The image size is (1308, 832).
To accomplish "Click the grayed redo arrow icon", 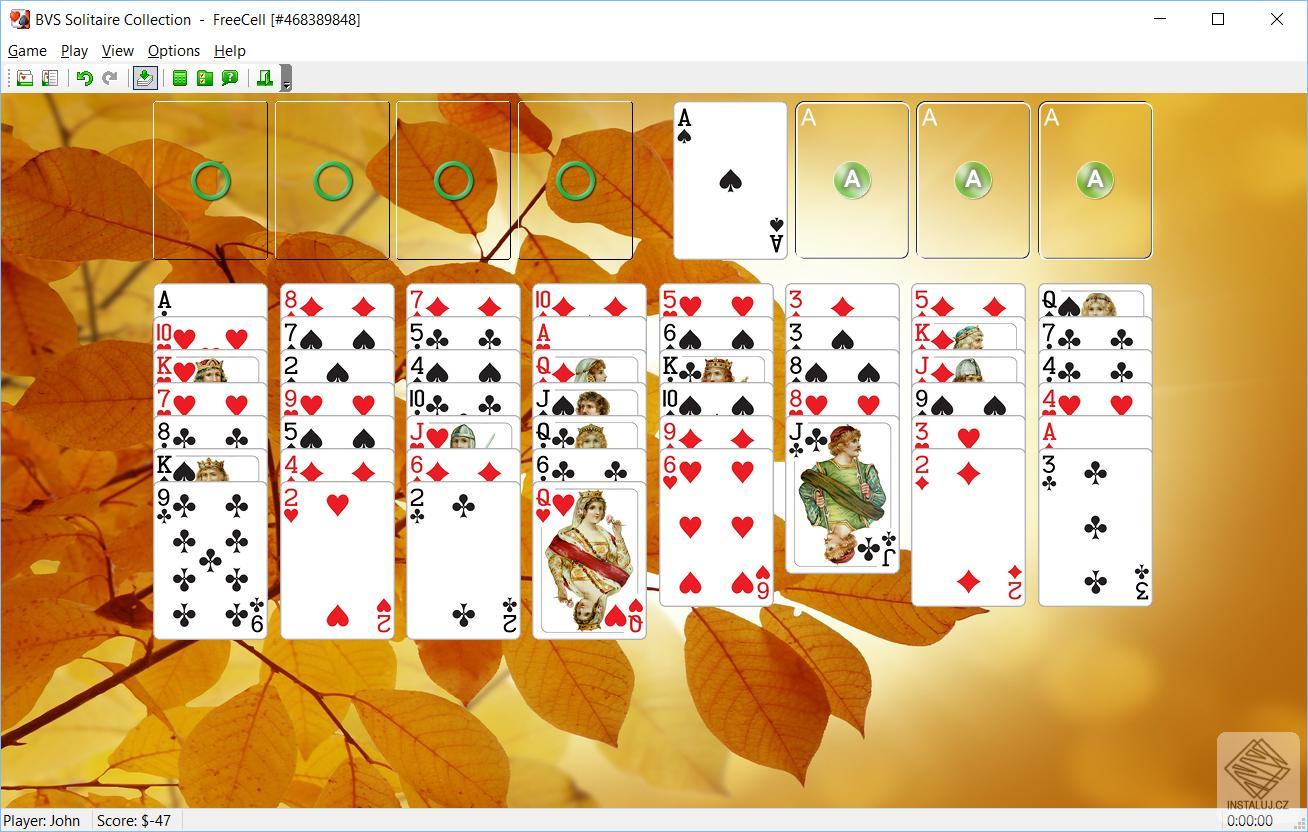I will (110, 78).
